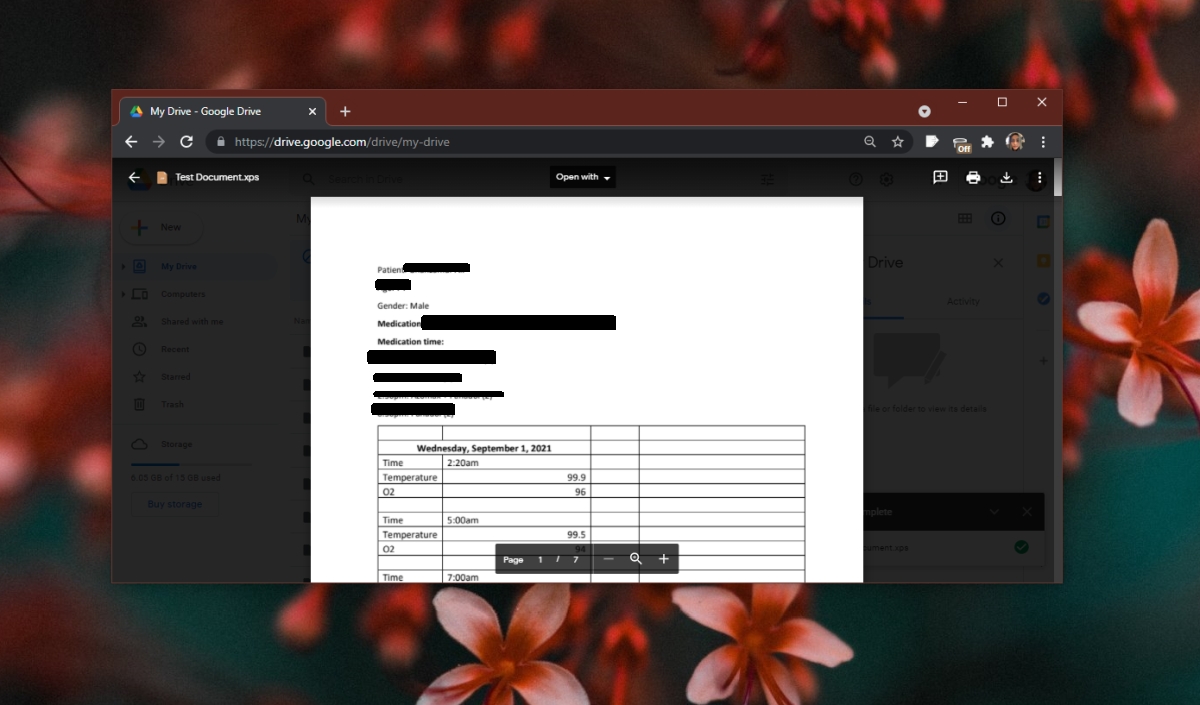Add a comment to Test Document.xps
This screenshot has height=705, width=1200.
pos(940,177)
